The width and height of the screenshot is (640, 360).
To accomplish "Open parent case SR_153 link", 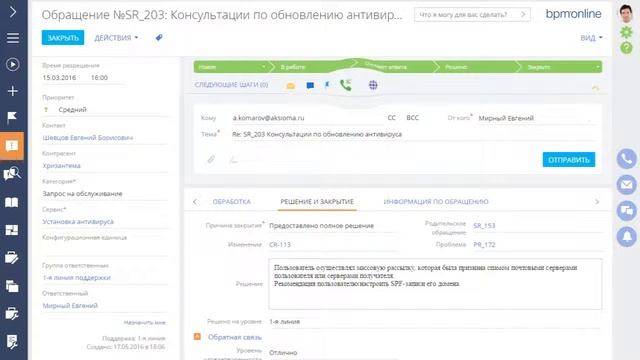I will tap(484, 226).
